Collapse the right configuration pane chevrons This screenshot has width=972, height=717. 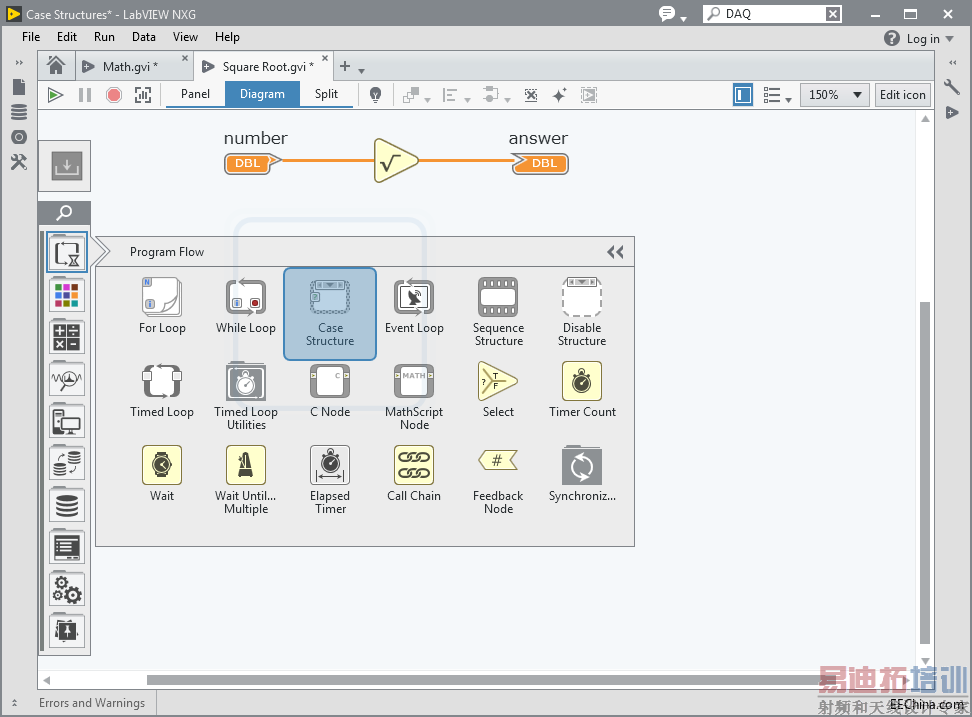tap(953, 63)
